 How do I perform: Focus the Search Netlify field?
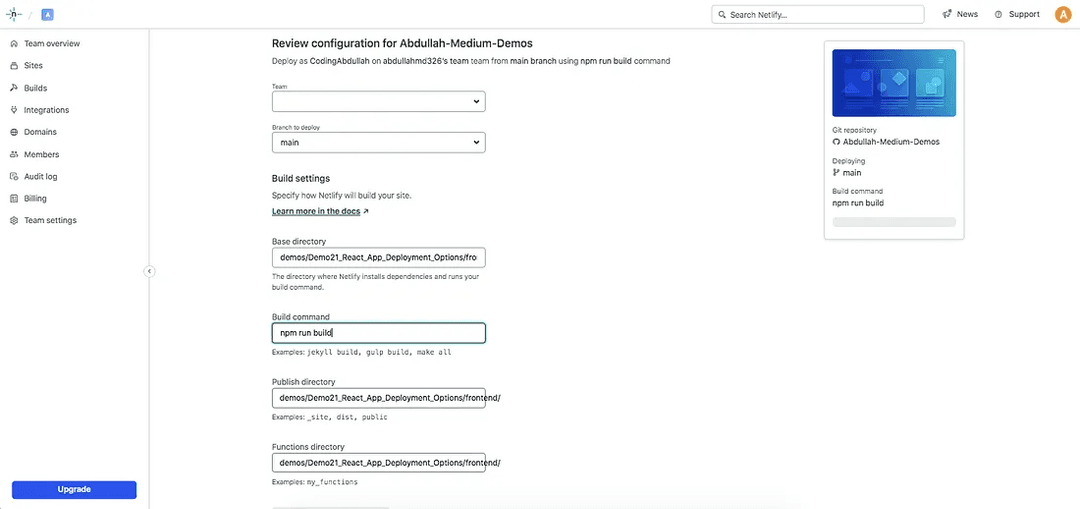tap(817, 14)
